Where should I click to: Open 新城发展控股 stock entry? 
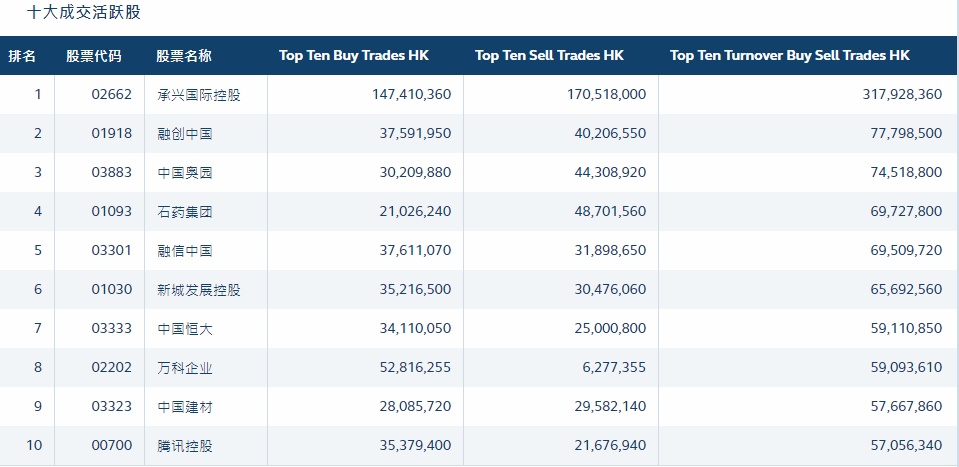pos(199,290)
